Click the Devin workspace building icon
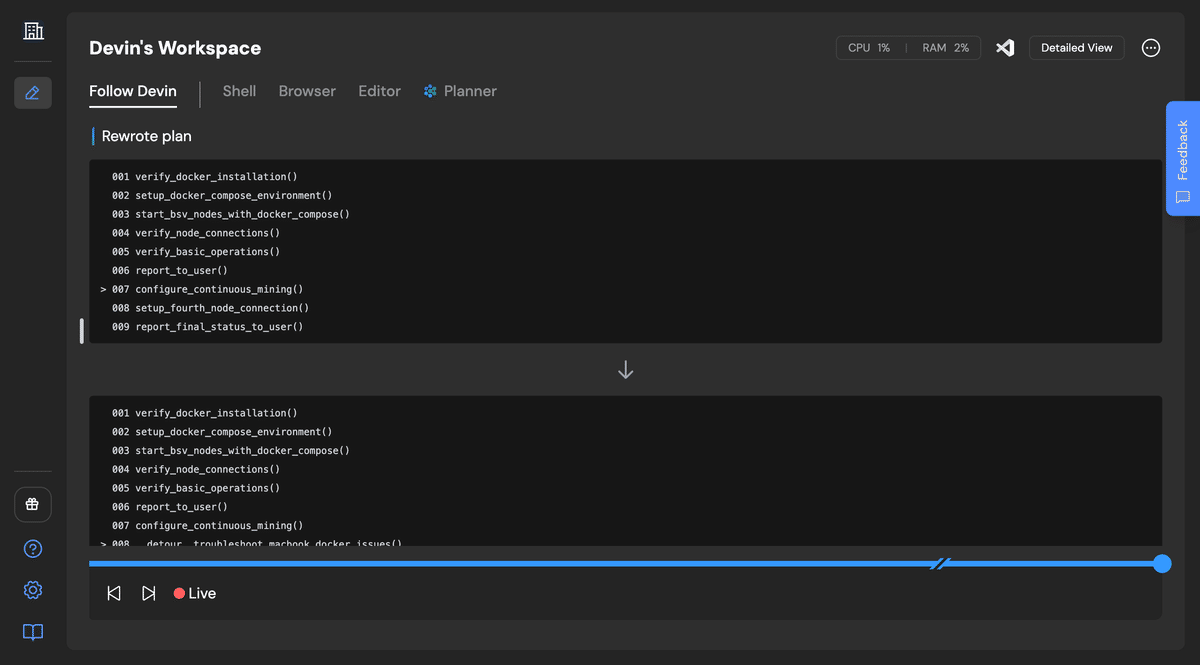The height and width of the screenshot is (665, 1200). tap(32, 30)
